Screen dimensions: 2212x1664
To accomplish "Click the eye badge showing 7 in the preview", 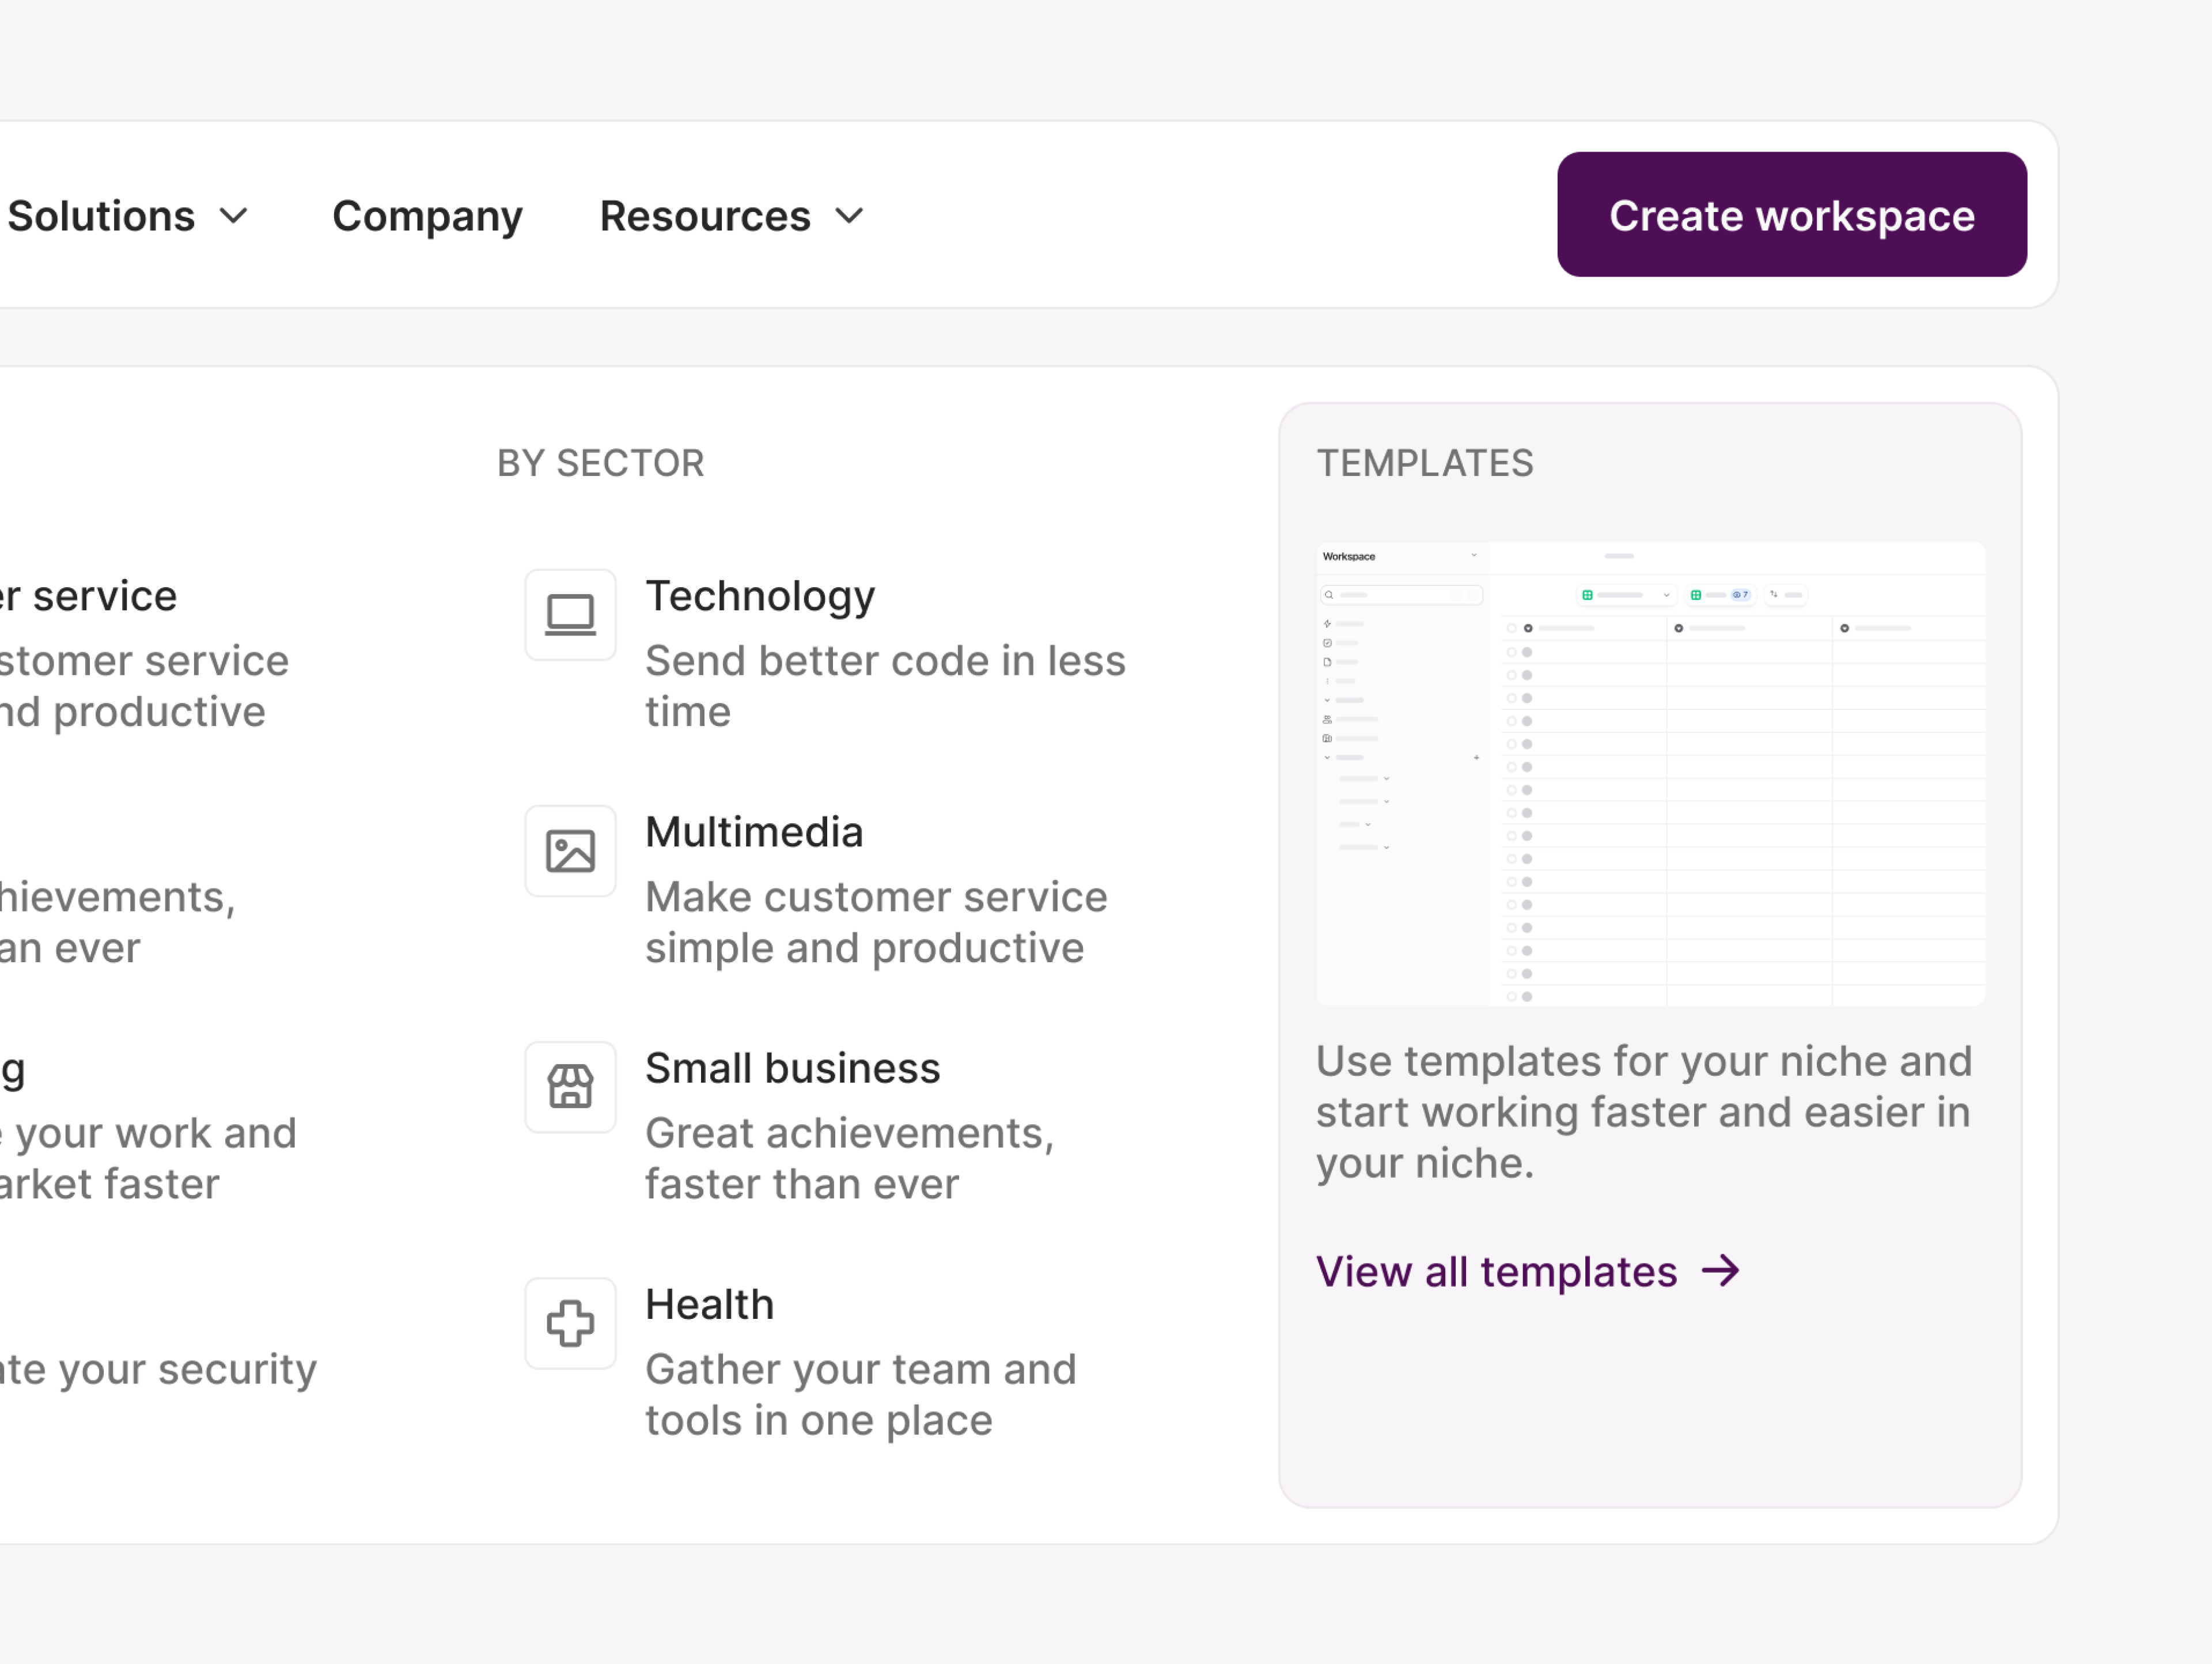I will [1740, 595].
